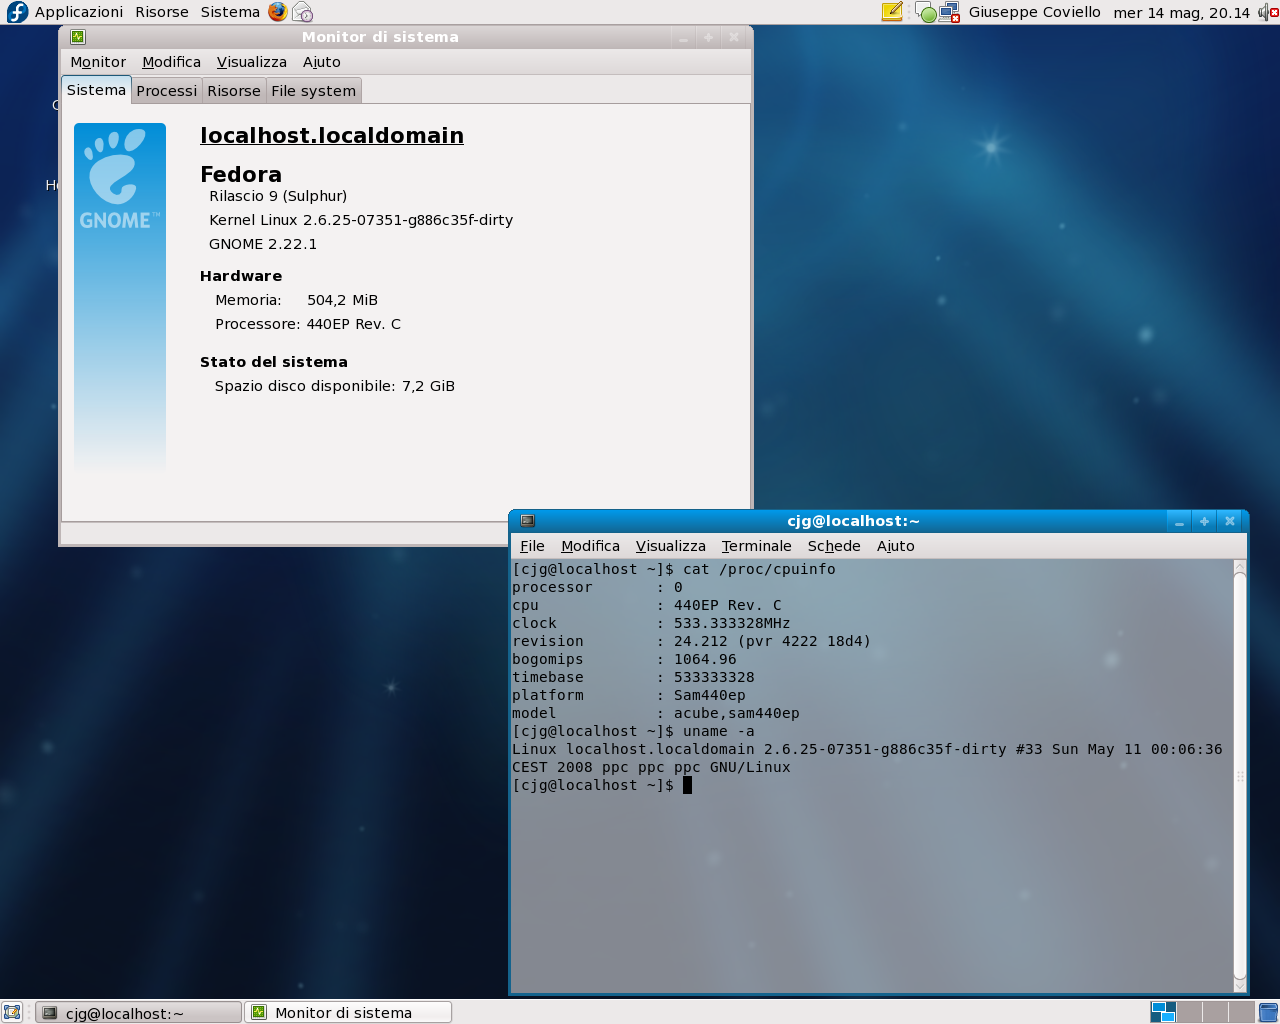This screenshot has width=1280, height=1024.
Task: Switch to the File system tab
Action: pos(314,91)
